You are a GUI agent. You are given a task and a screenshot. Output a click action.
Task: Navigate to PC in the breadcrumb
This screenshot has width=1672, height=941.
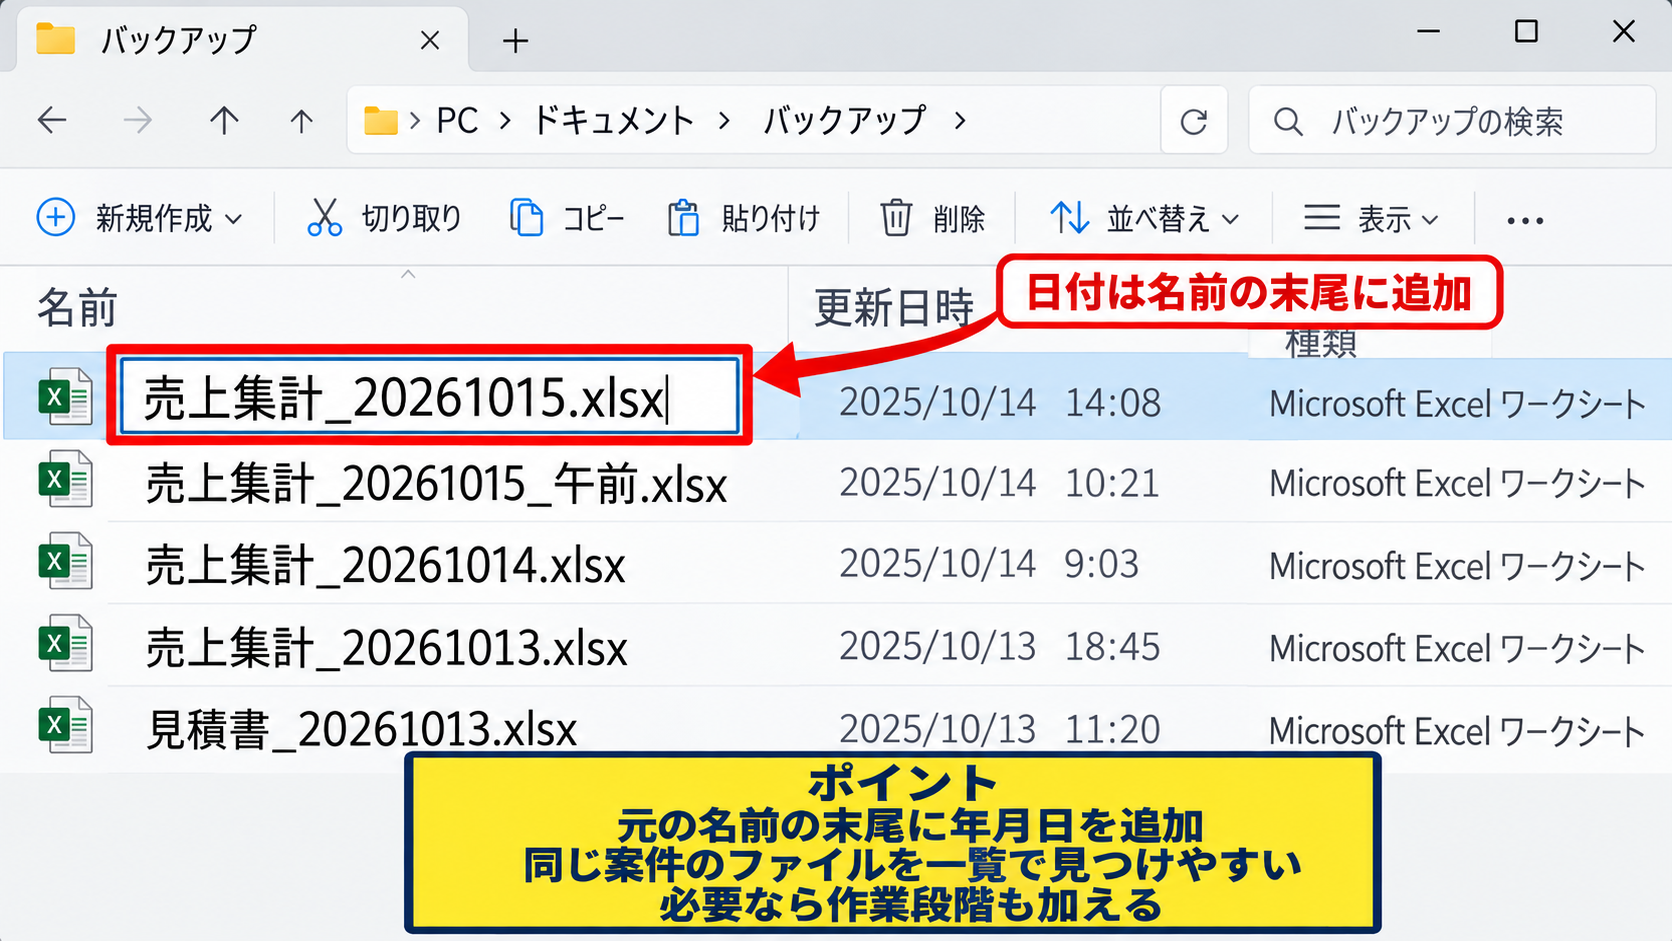[x=457, y=121]
